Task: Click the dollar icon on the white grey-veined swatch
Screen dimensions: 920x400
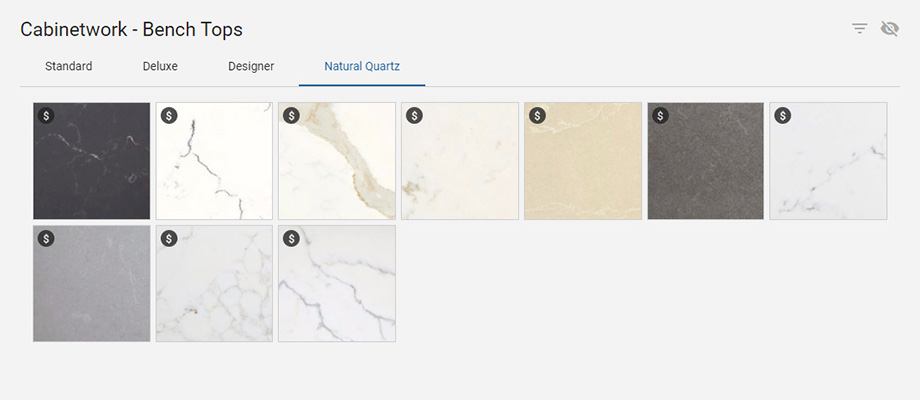Action: click(x=169, y=115)
